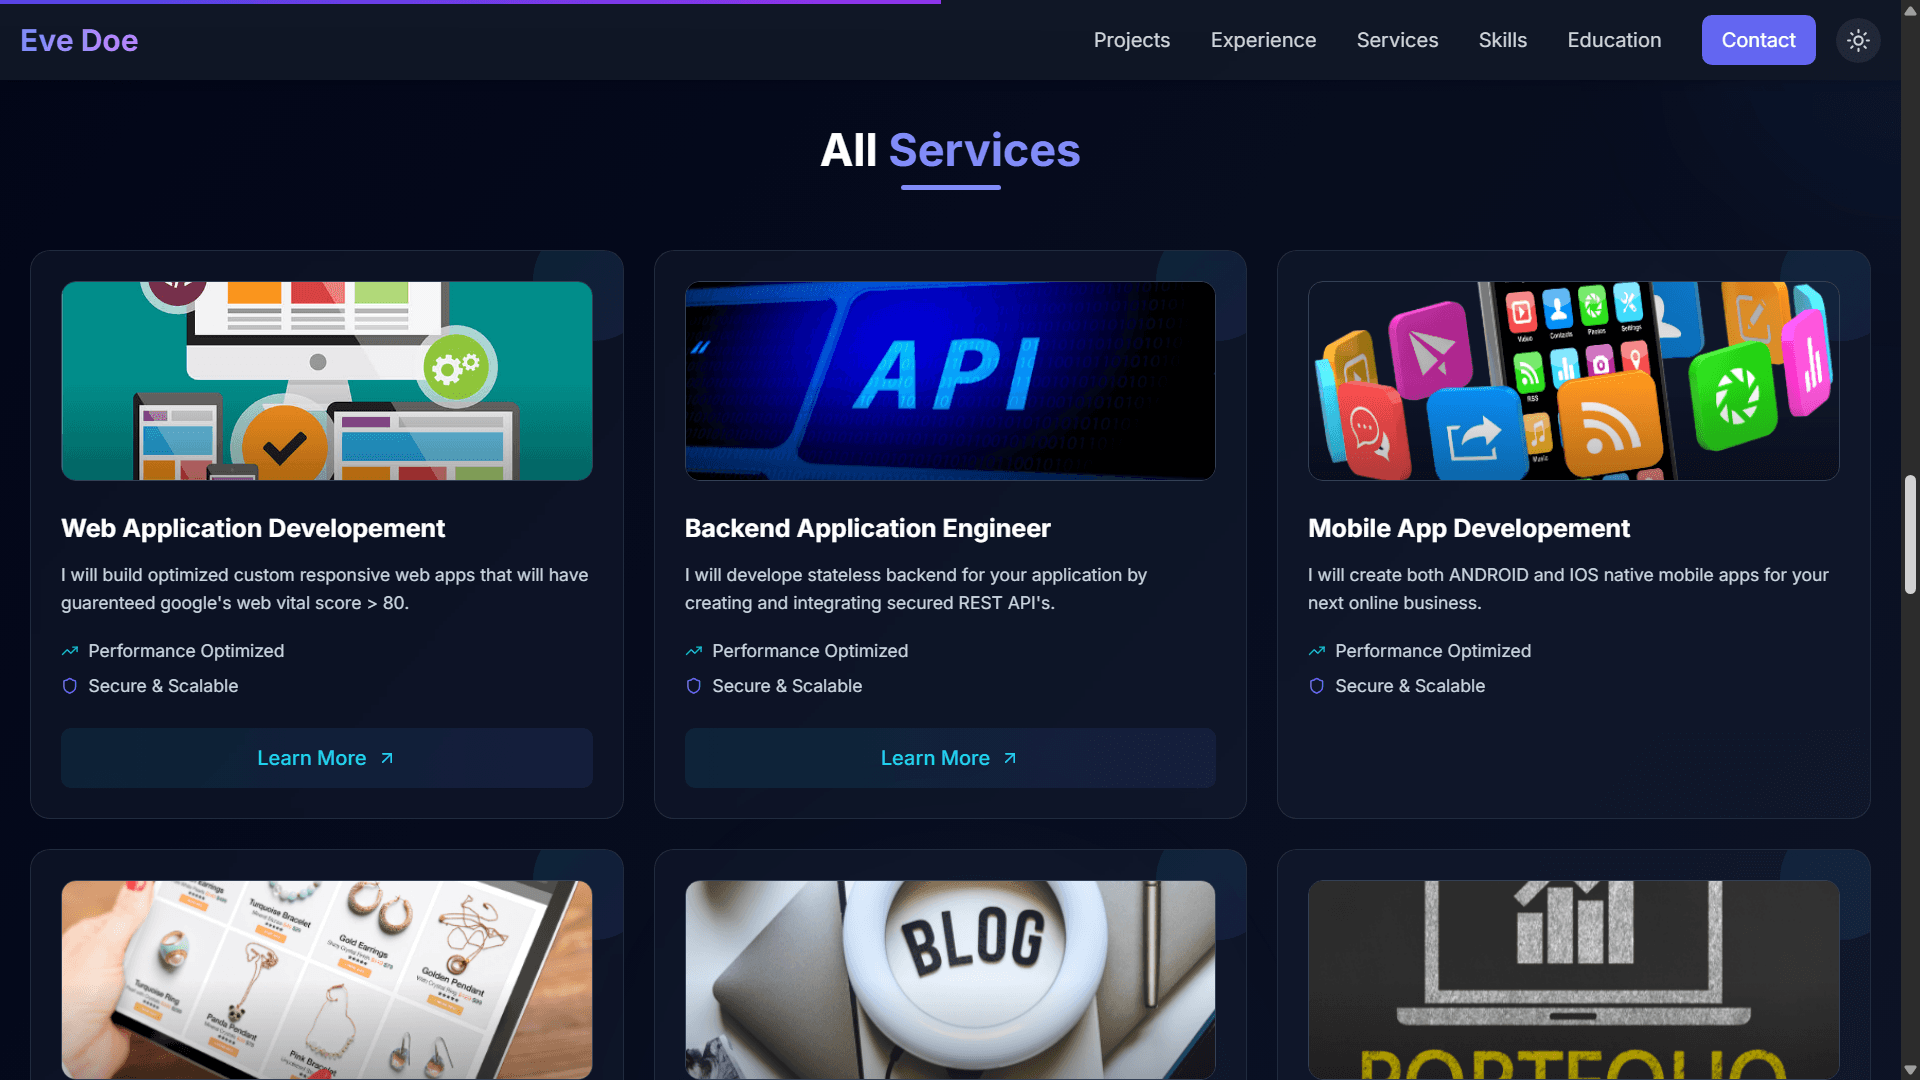Viewport: 1920px width, 1080px height.
Task: Click the BLOG image thumbnail
Action: (x=950, y=979)
